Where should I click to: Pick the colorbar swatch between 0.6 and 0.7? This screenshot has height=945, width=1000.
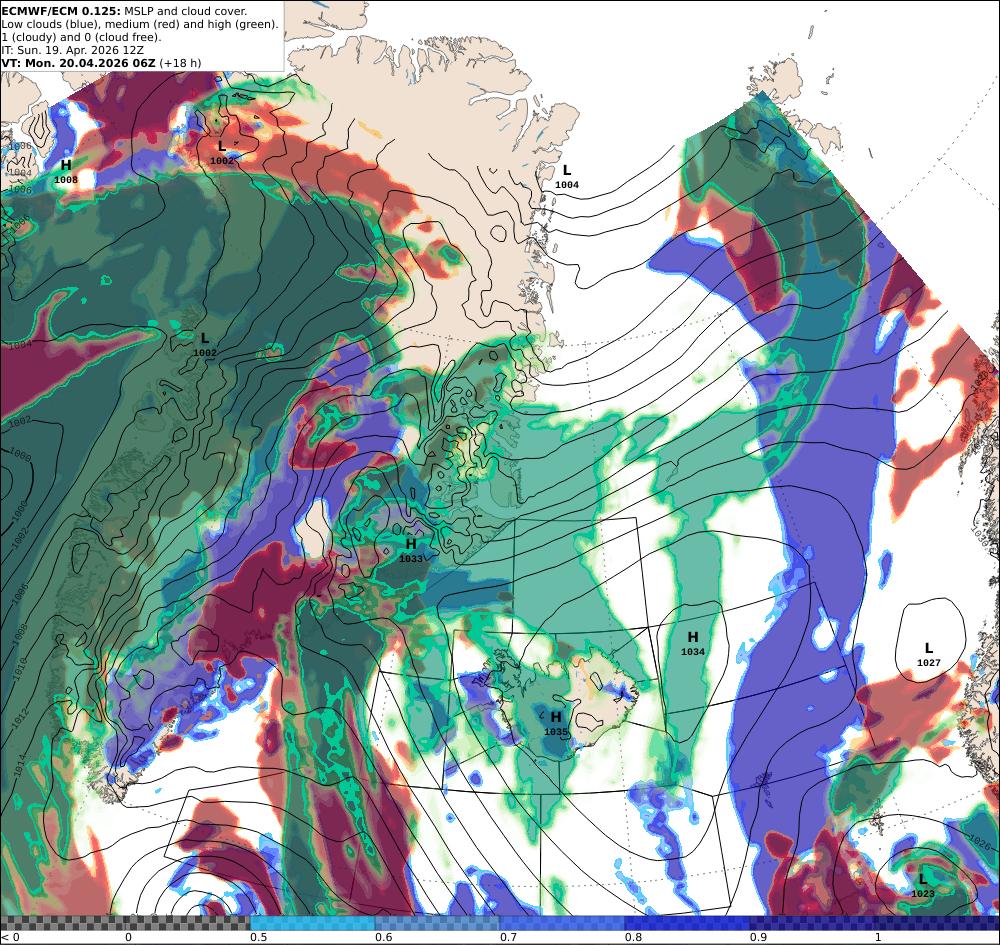click(438, 923)
